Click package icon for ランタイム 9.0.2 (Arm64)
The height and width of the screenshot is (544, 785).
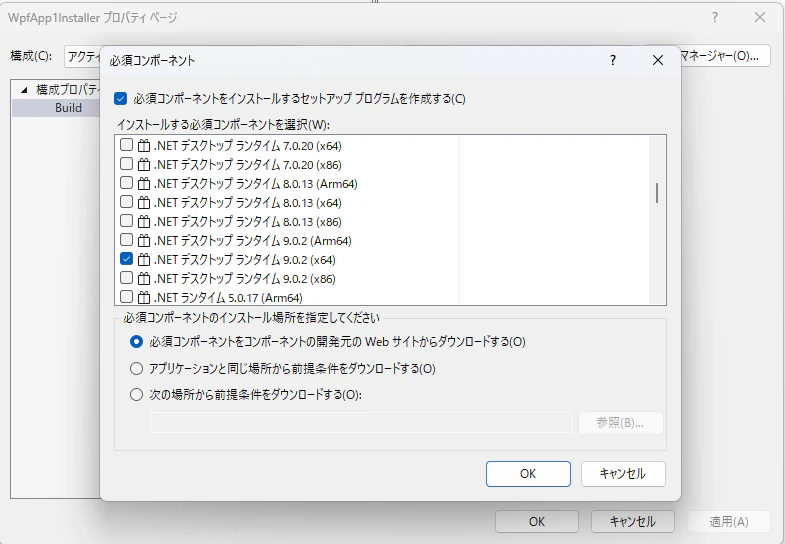[x=144, y=241]
